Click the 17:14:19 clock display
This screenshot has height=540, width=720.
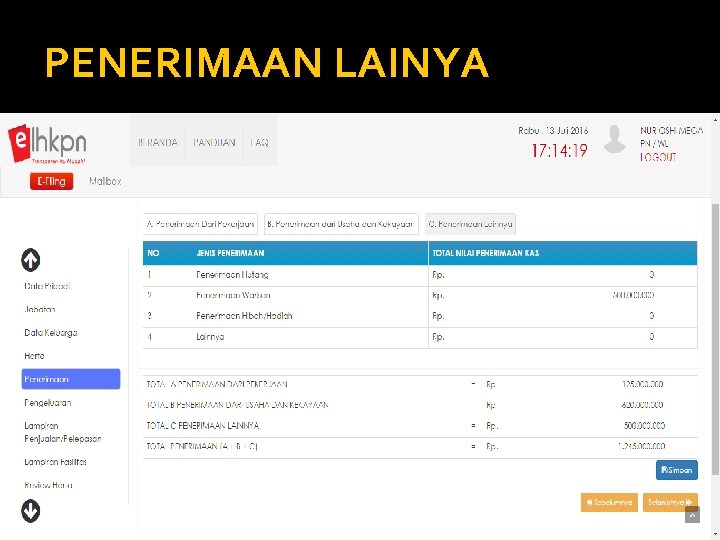(x=559, y=151)
